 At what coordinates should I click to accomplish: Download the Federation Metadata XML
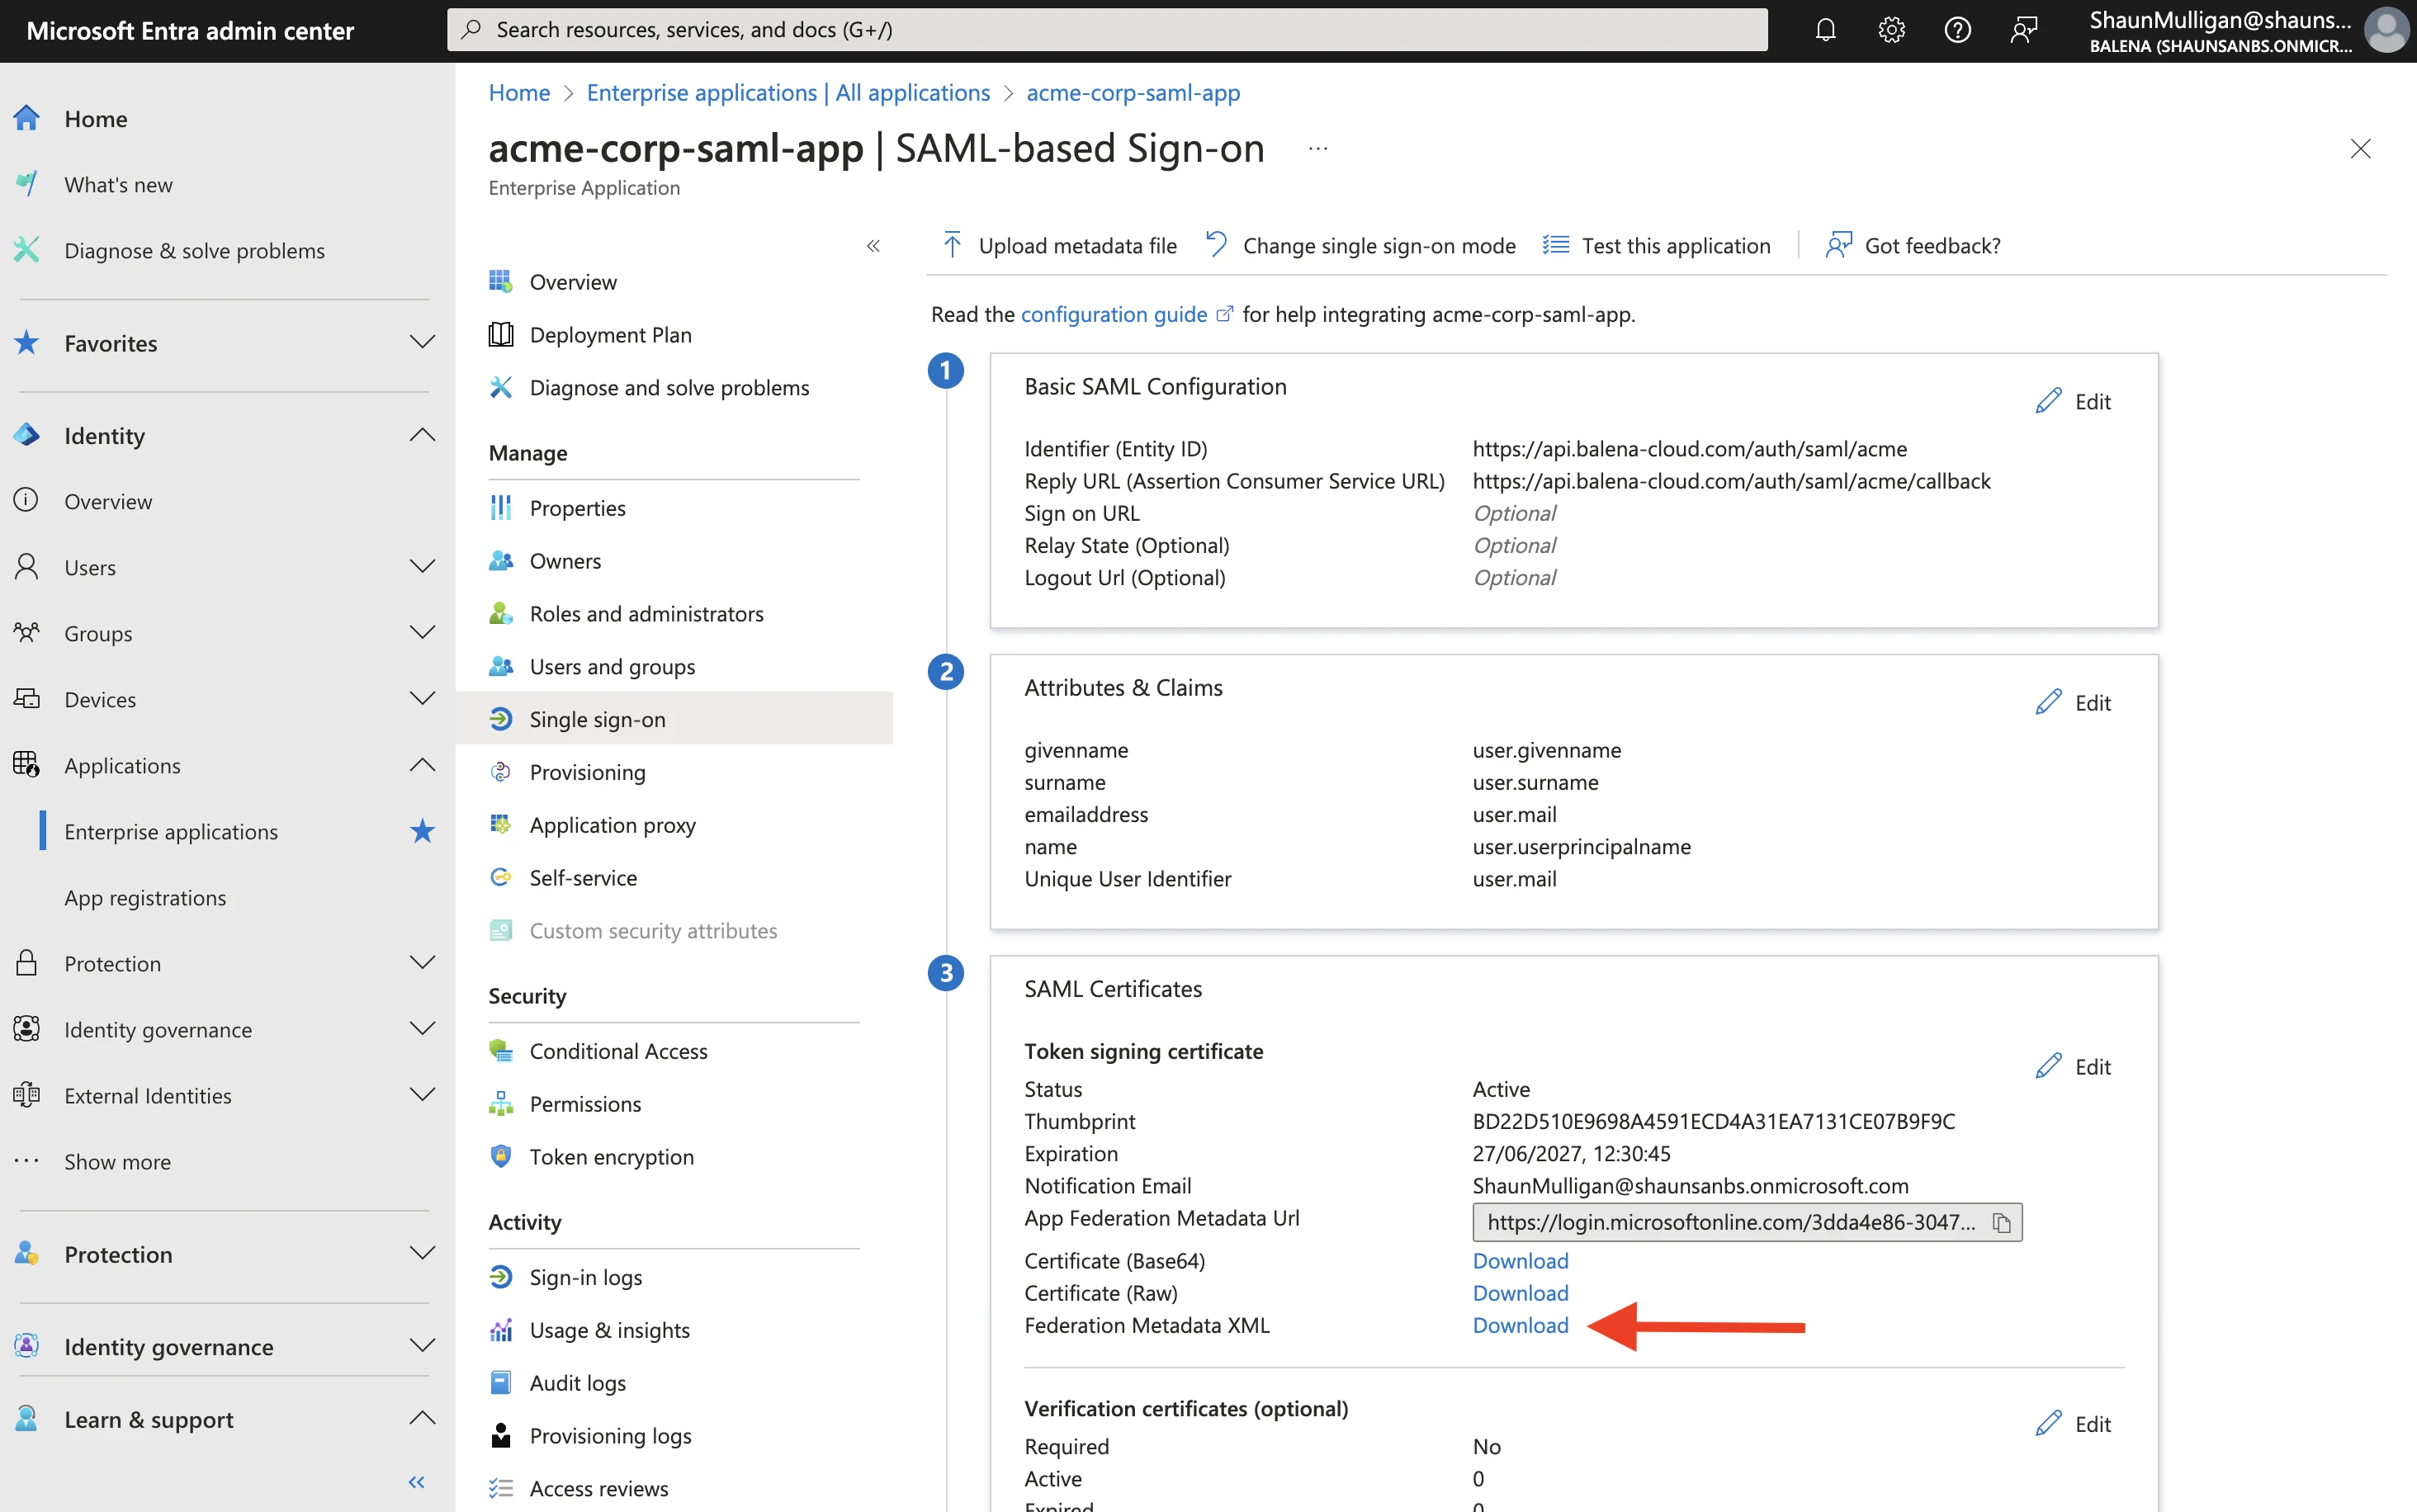click(x=1520, y=1325)
